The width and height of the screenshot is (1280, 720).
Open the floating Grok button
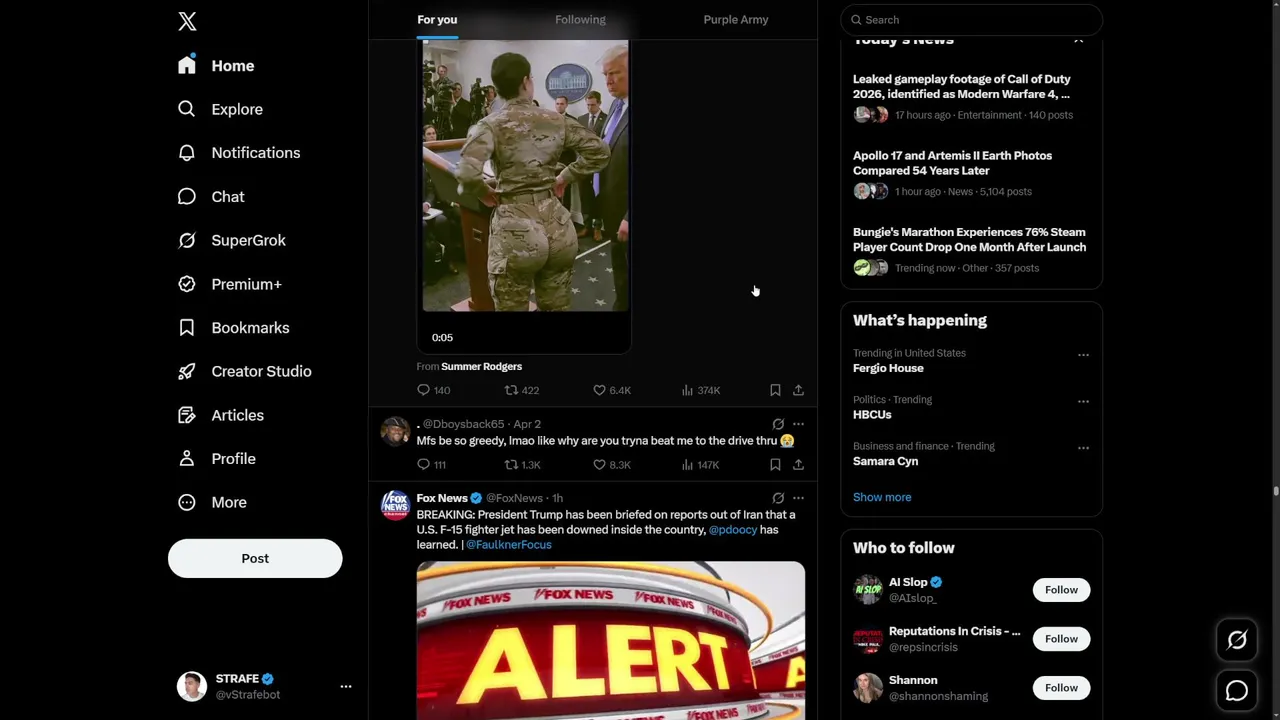[x=1237, y=641]
